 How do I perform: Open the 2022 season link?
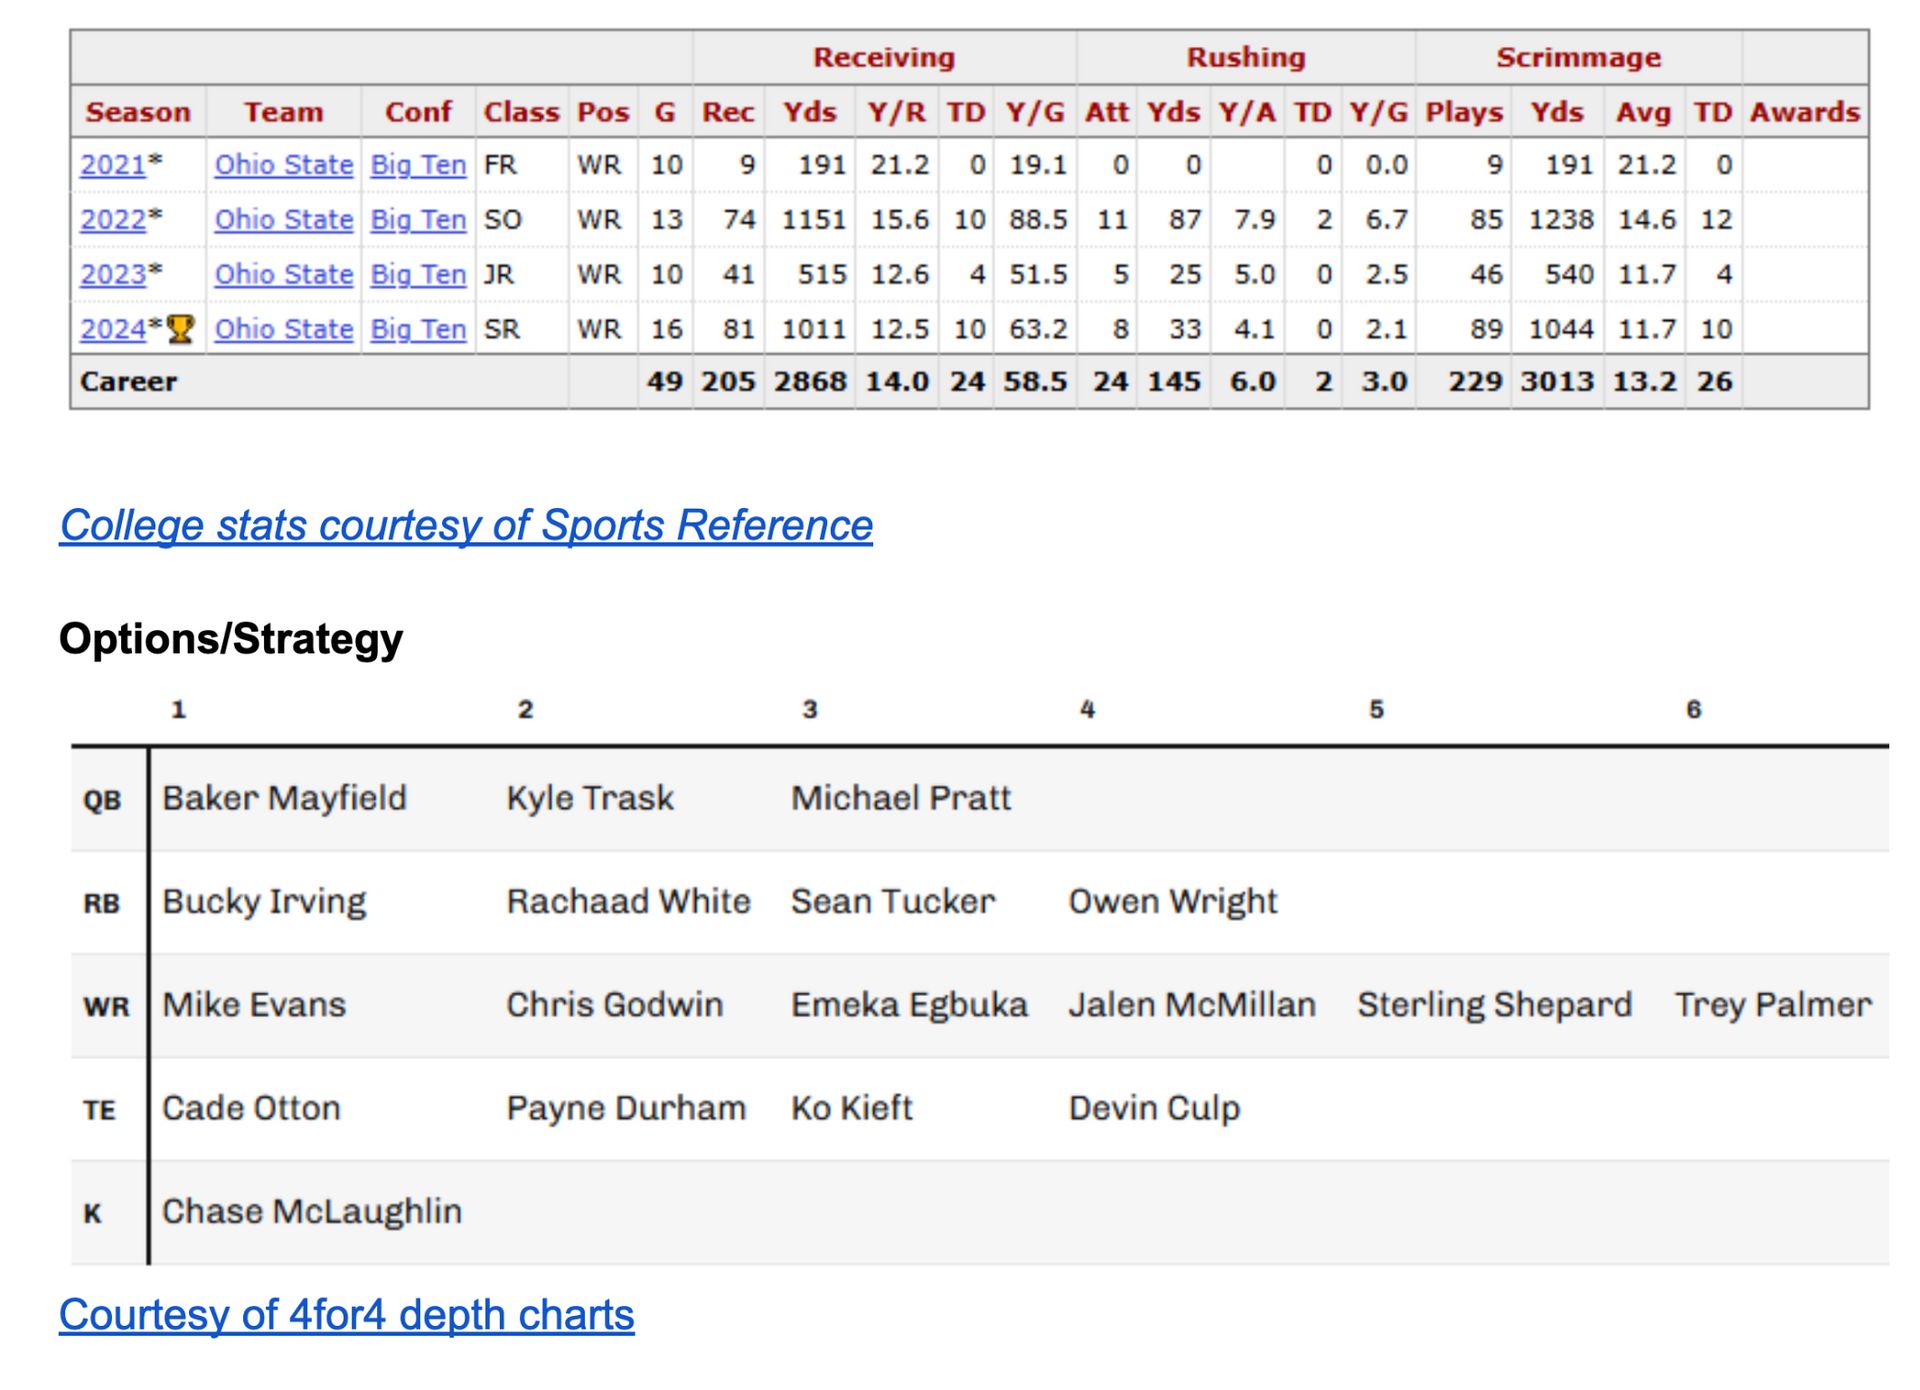[112, 220]
